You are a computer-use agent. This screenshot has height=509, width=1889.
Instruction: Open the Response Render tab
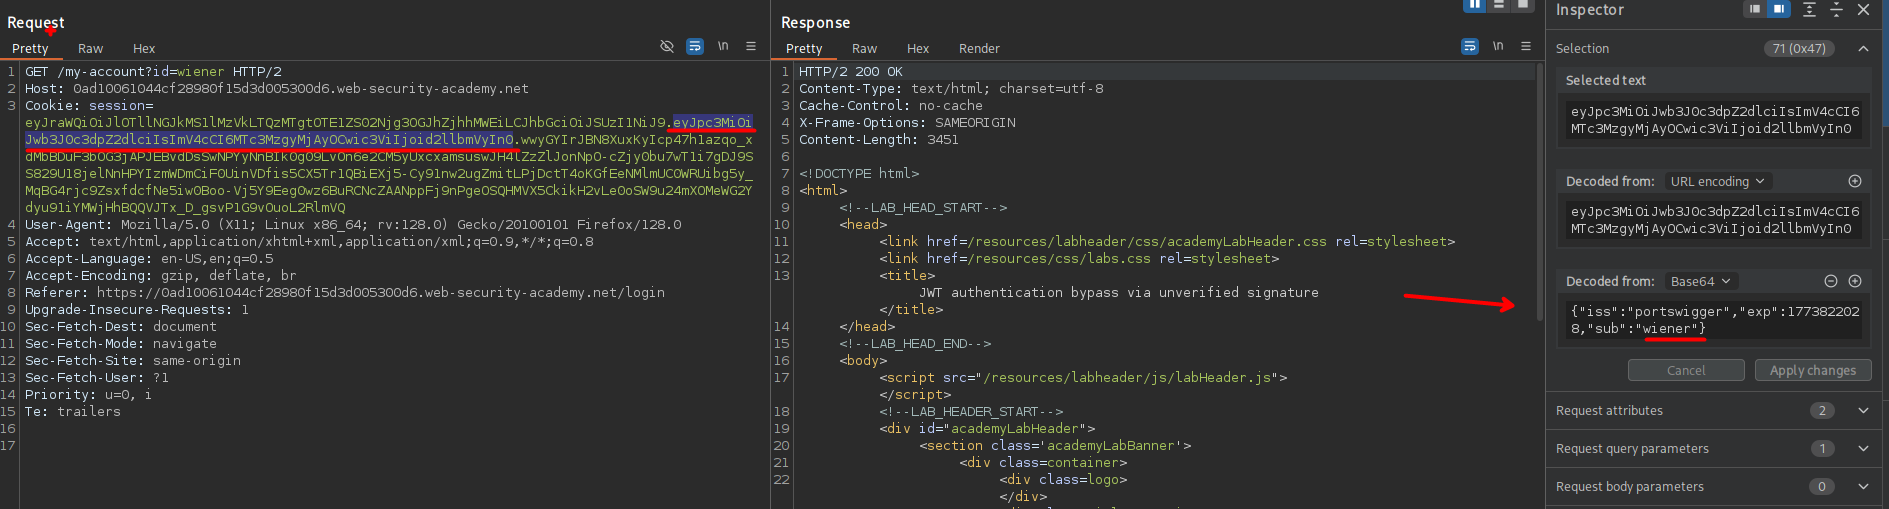[x=979, y=48]
